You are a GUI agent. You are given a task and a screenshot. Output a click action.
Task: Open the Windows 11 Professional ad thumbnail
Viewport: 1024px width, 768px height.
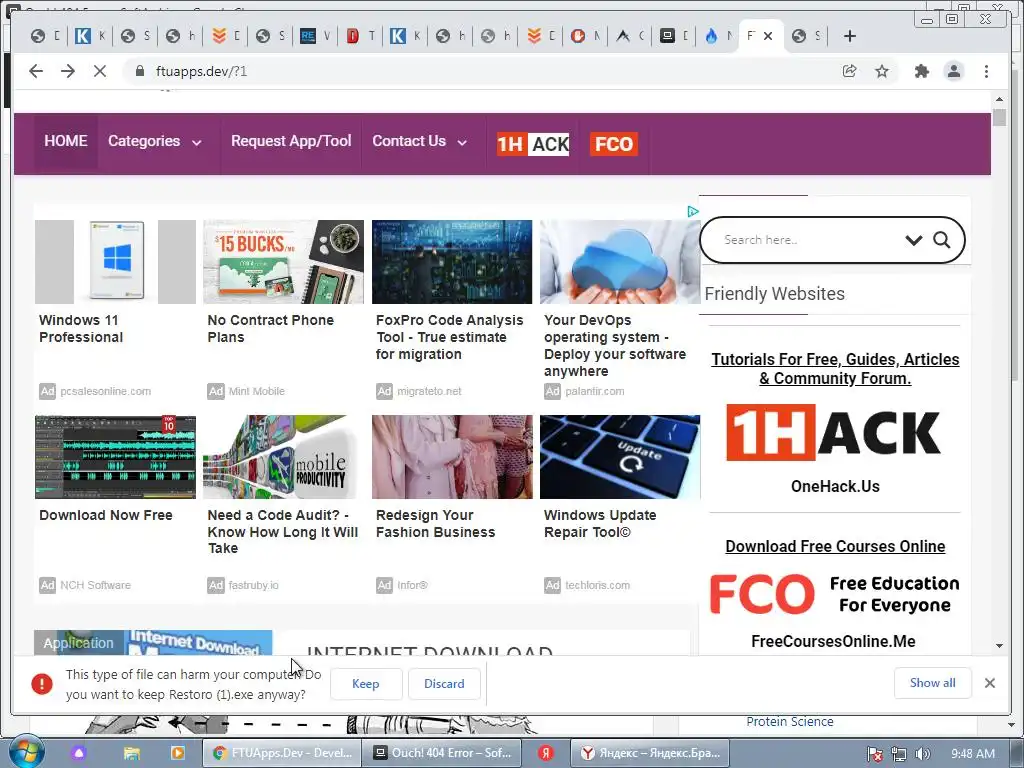pos(115,261)
